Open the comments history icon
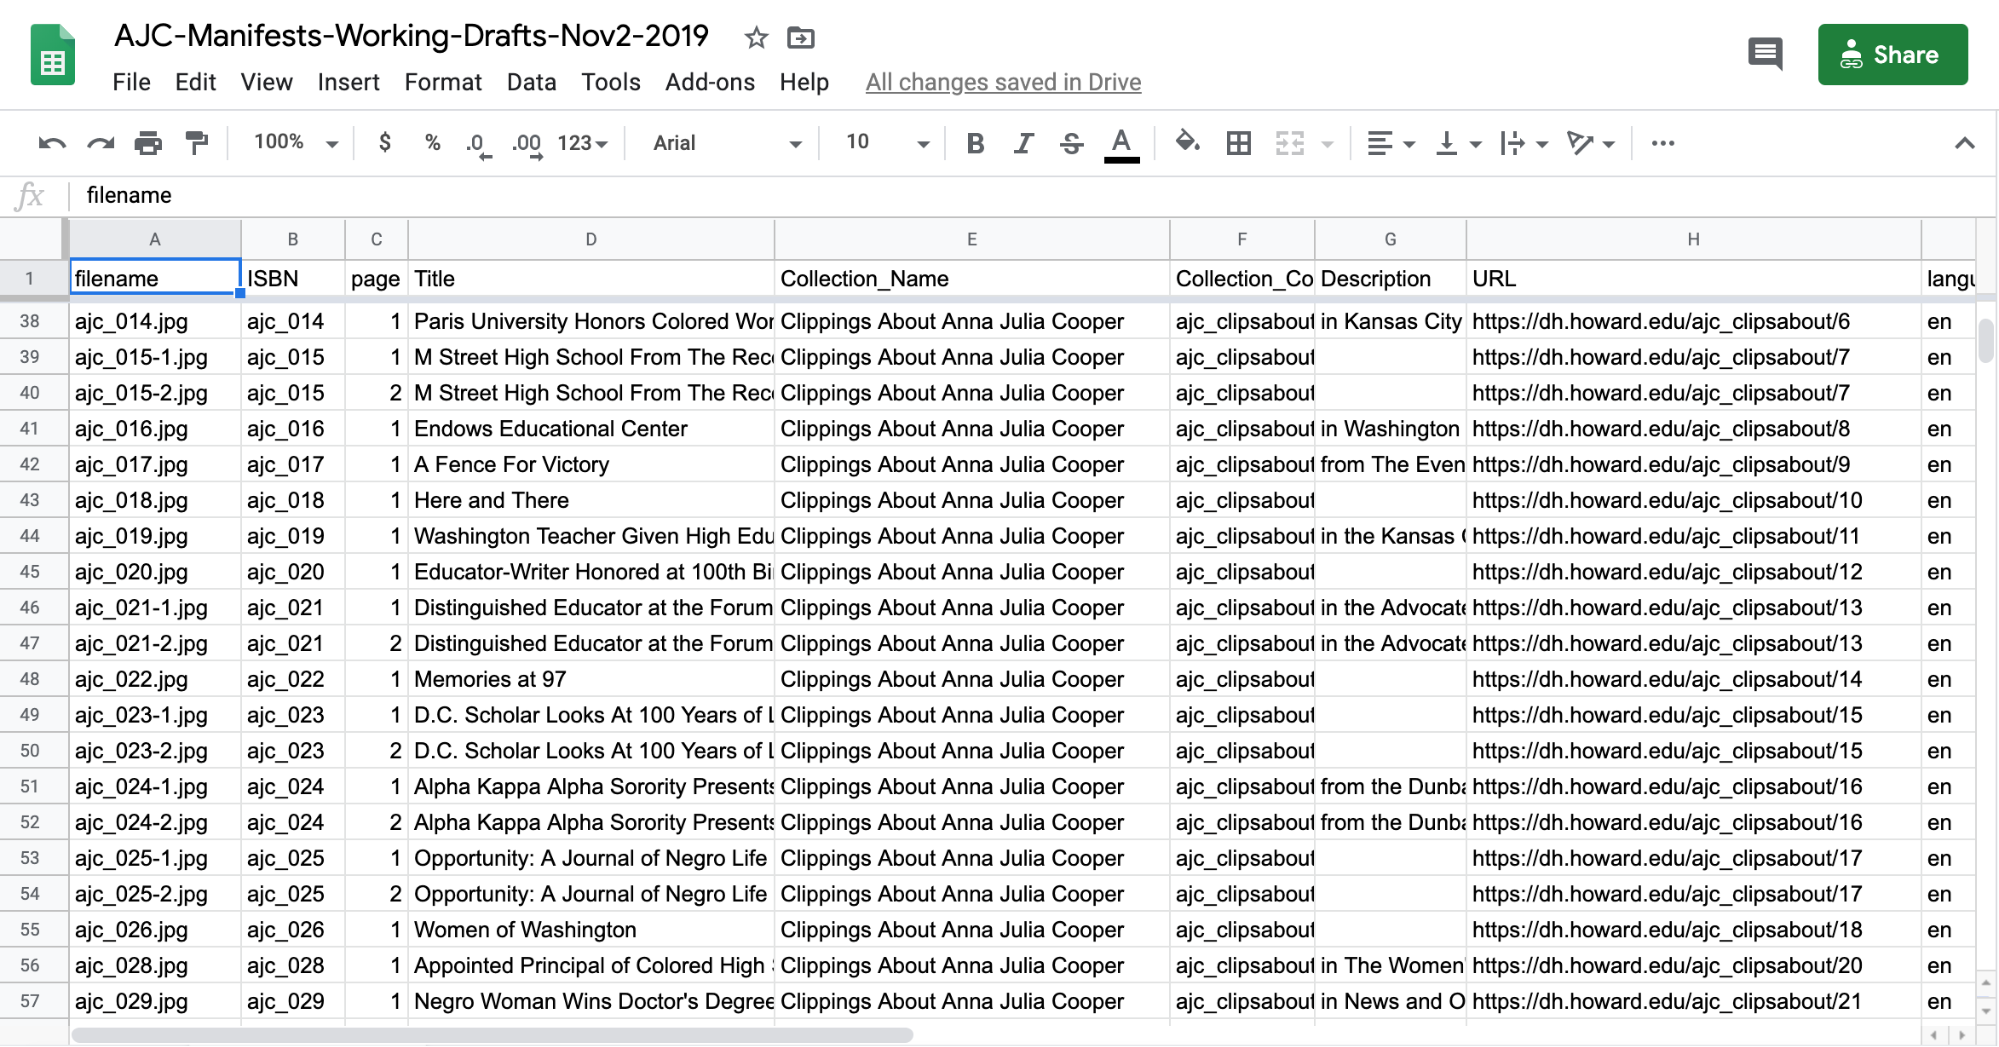Viewport: 1999px width, 1047px height. (1765, 53)
